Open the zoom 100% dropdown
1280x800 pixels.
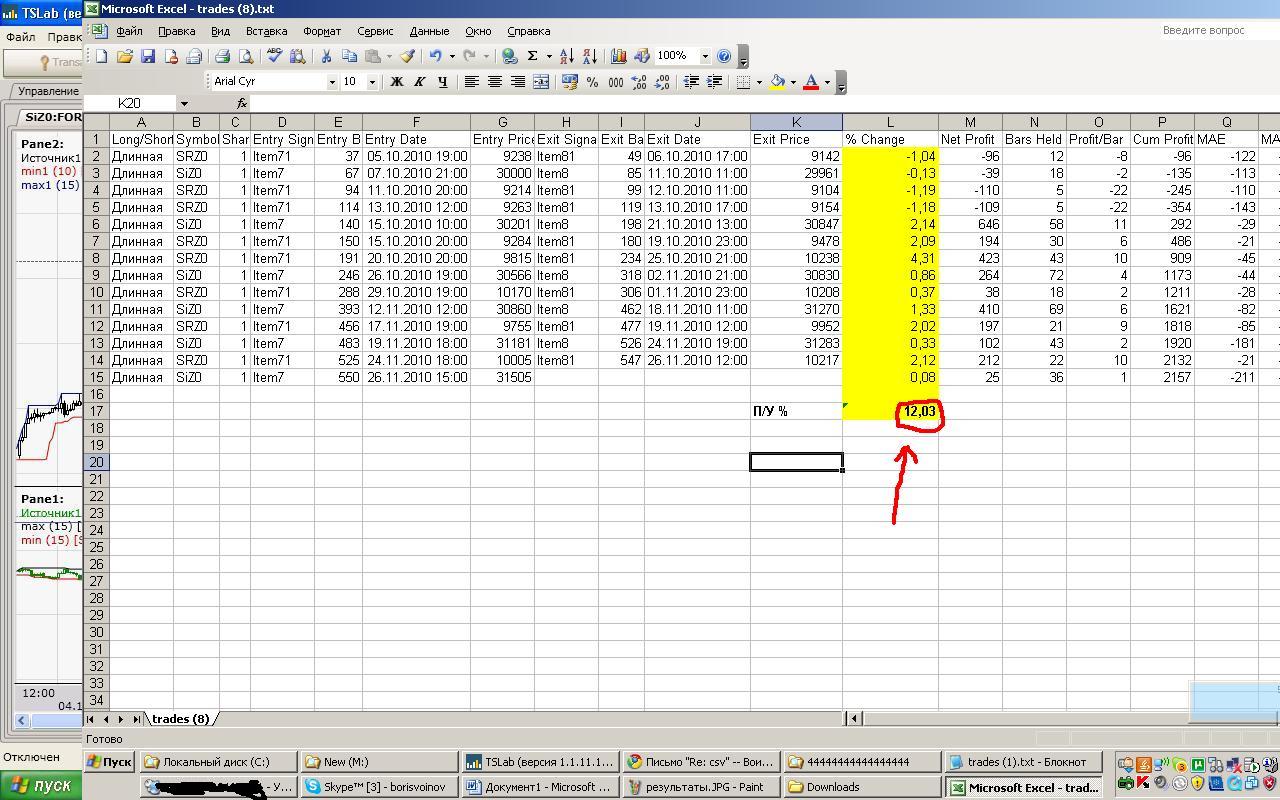(x=704, y=57)
